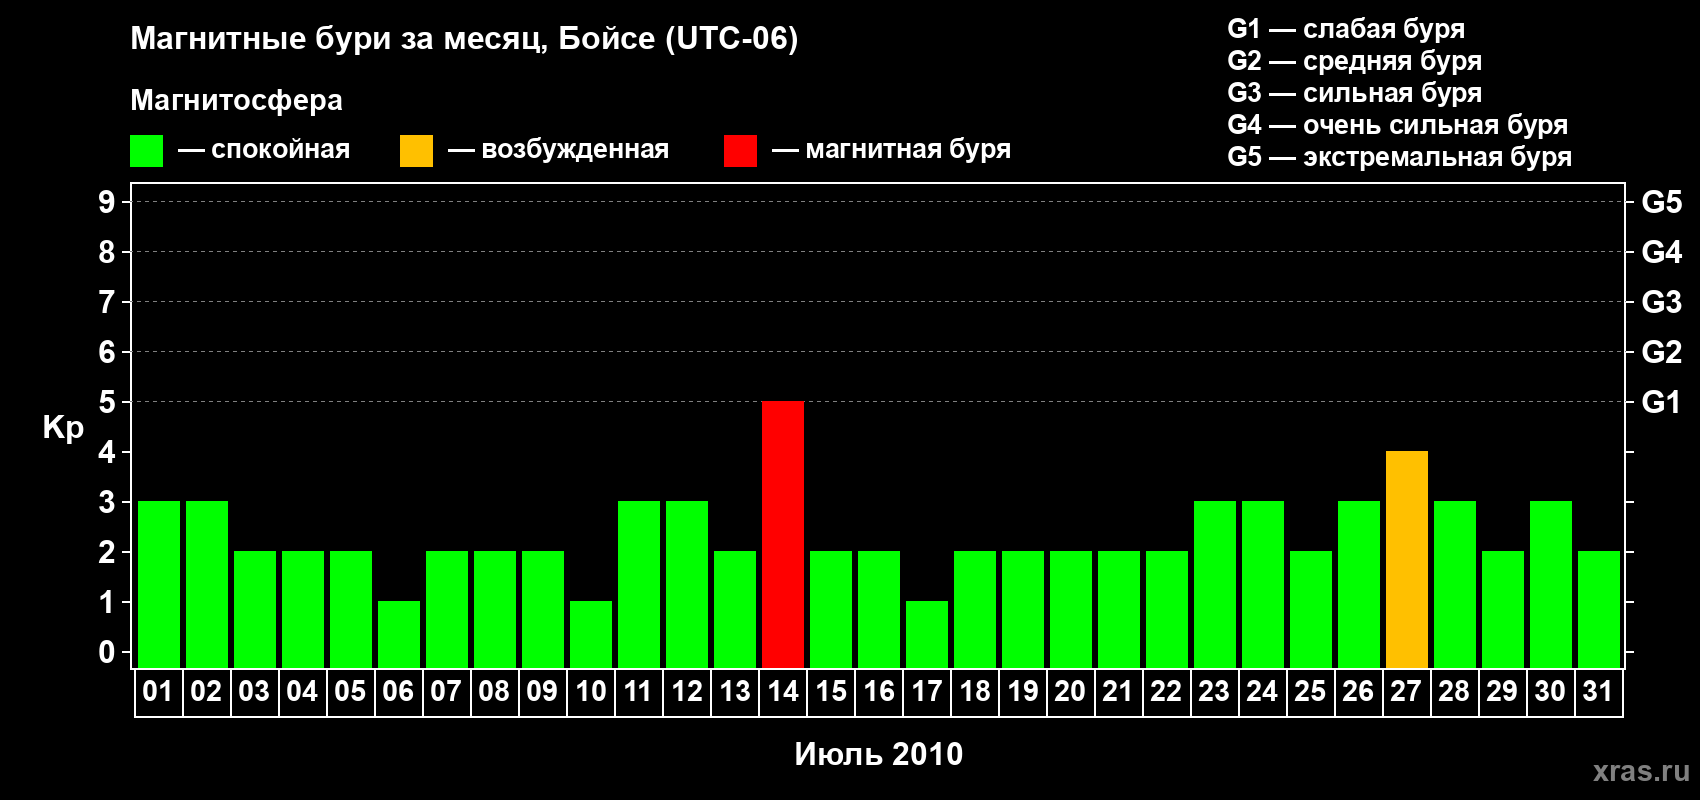1700x800 pixels.
Task: Select the green bar for day 06
Action: pyautogui.click(x=399, y=635)
